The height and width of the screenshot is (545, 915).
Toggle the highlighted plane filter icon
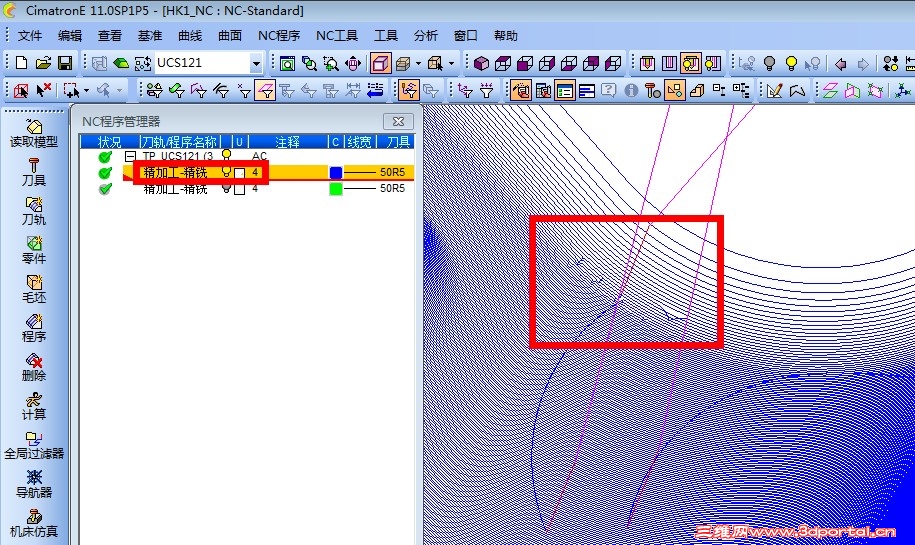click(265, 90)
